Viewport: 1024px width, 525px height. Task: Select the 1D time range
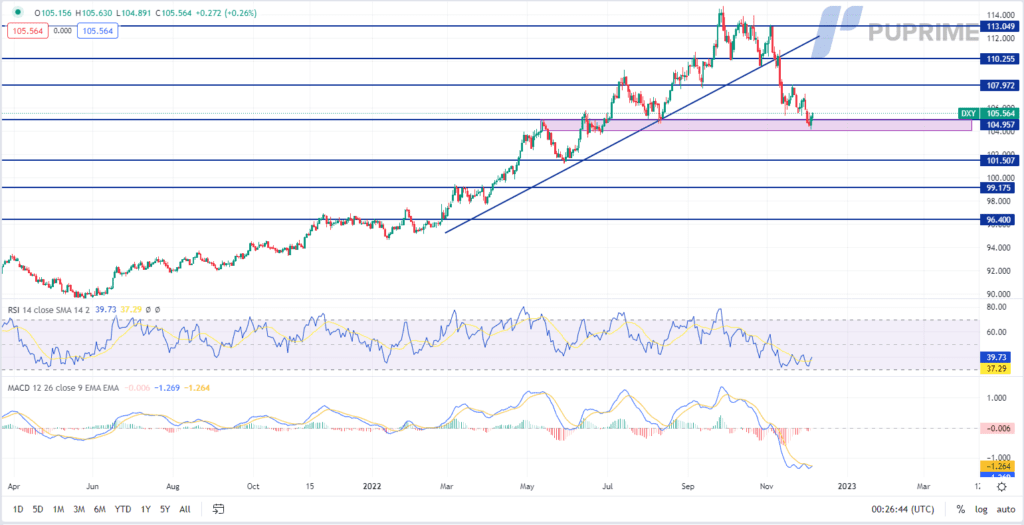pos(19,509)
